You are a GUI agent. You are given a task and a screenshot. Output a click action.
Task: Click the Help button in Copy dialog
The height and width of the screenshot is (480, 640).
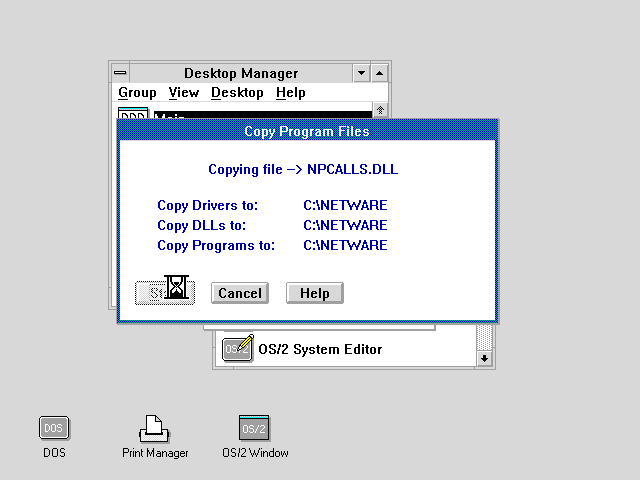pyautogui.click(x=315, y=293)
